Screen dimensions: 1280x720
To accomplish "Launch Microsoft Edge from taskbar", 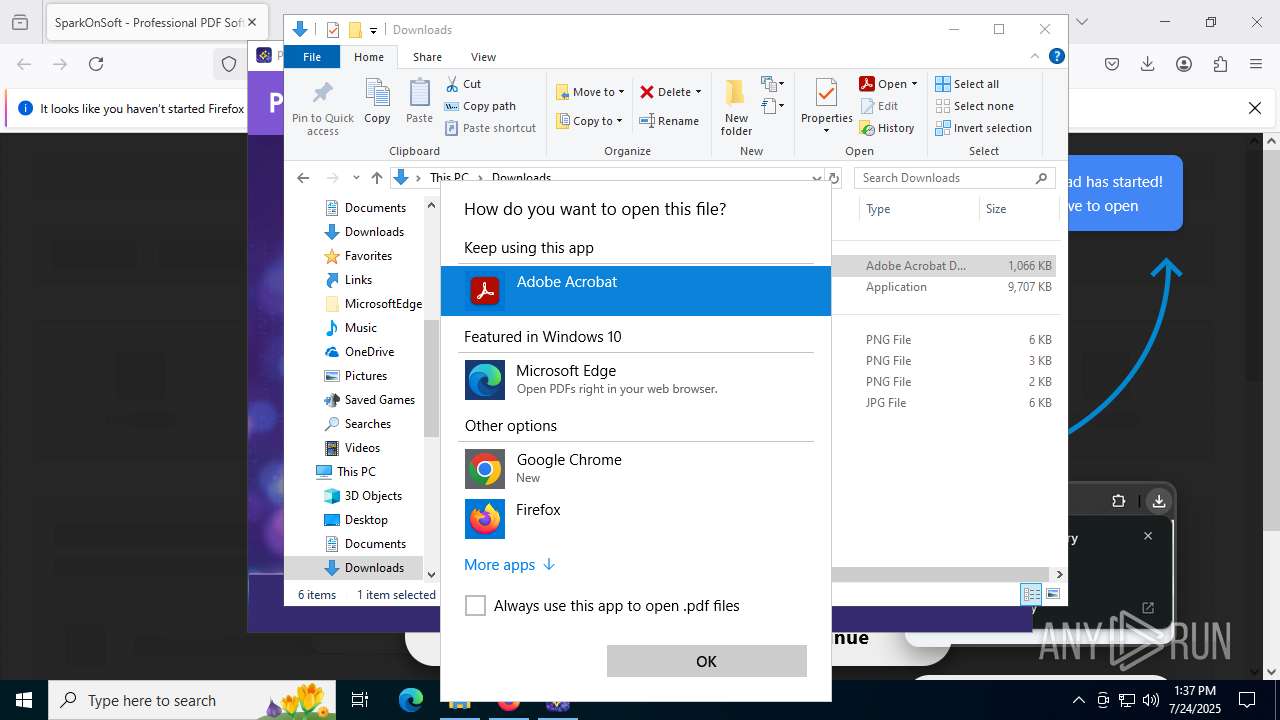I will (x=411, y=700).
